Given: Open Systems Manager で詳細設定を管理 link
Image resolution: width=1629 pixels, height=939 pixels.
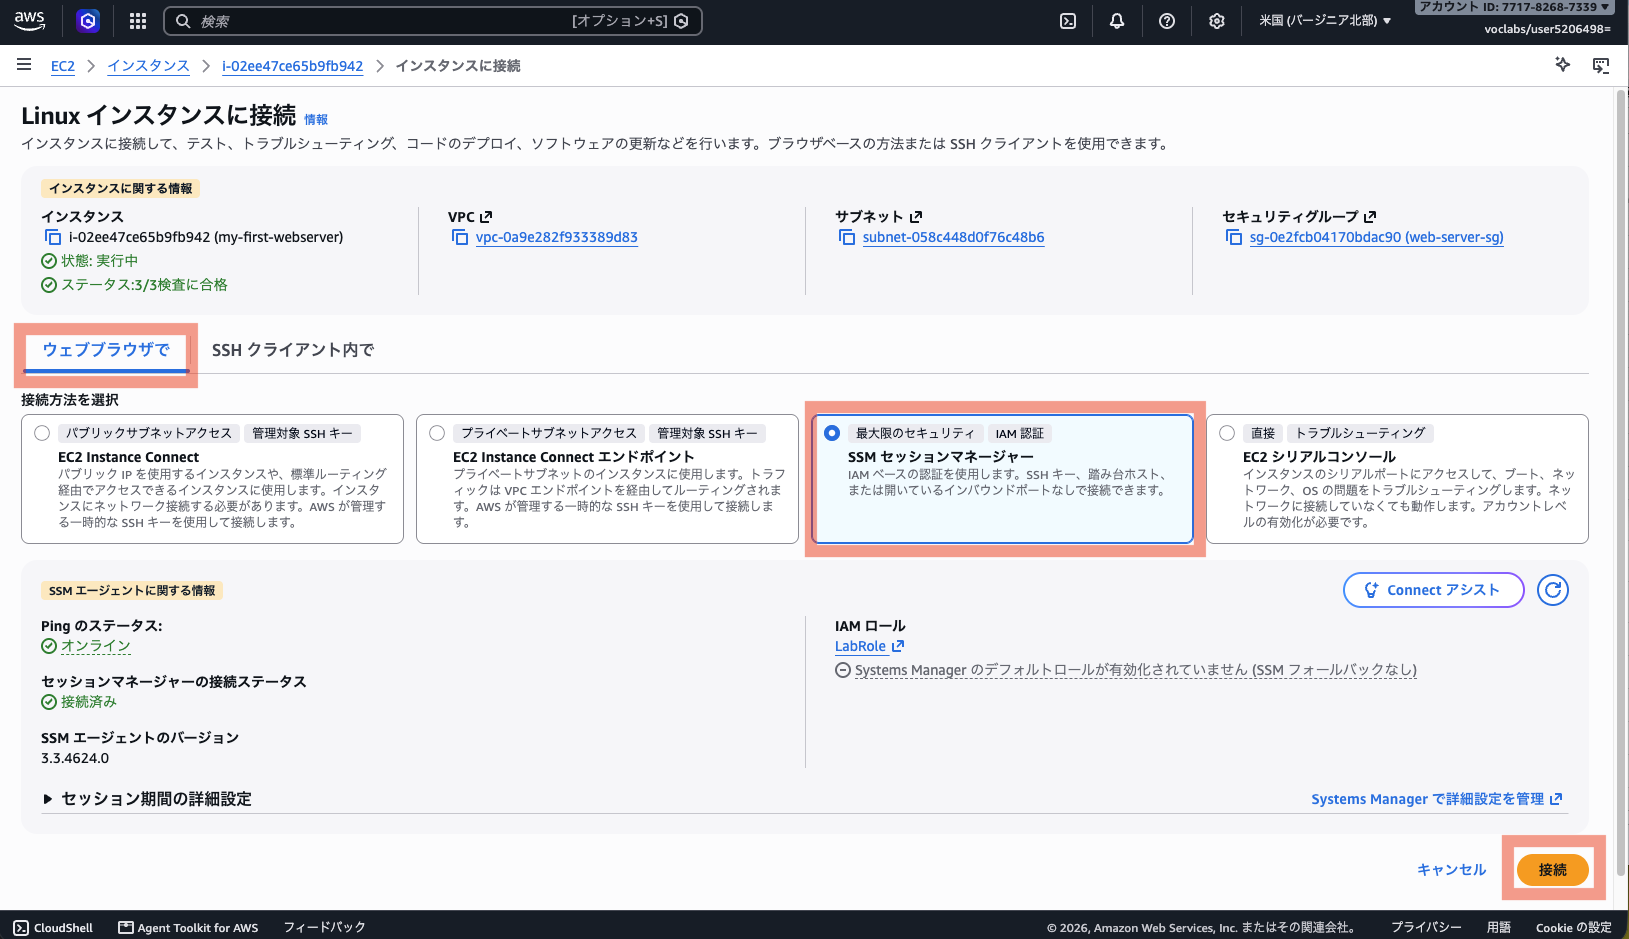Looking at the screenshot, I should tap(1437, 799).
